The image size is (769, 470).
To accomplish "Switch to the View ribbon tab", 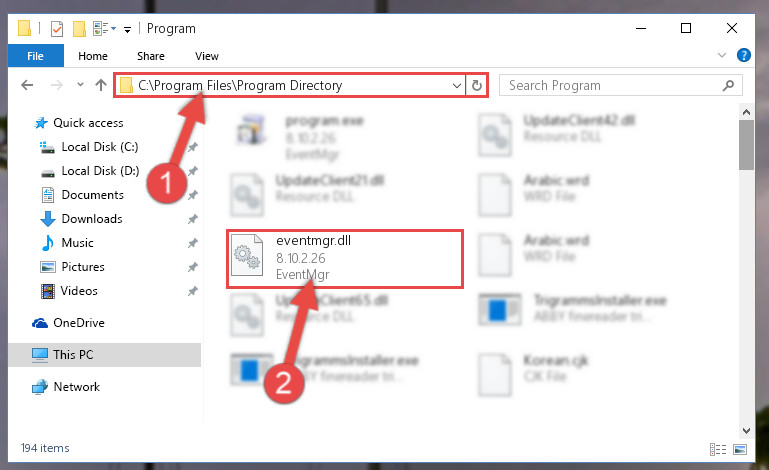I will (x=206, y=56).
